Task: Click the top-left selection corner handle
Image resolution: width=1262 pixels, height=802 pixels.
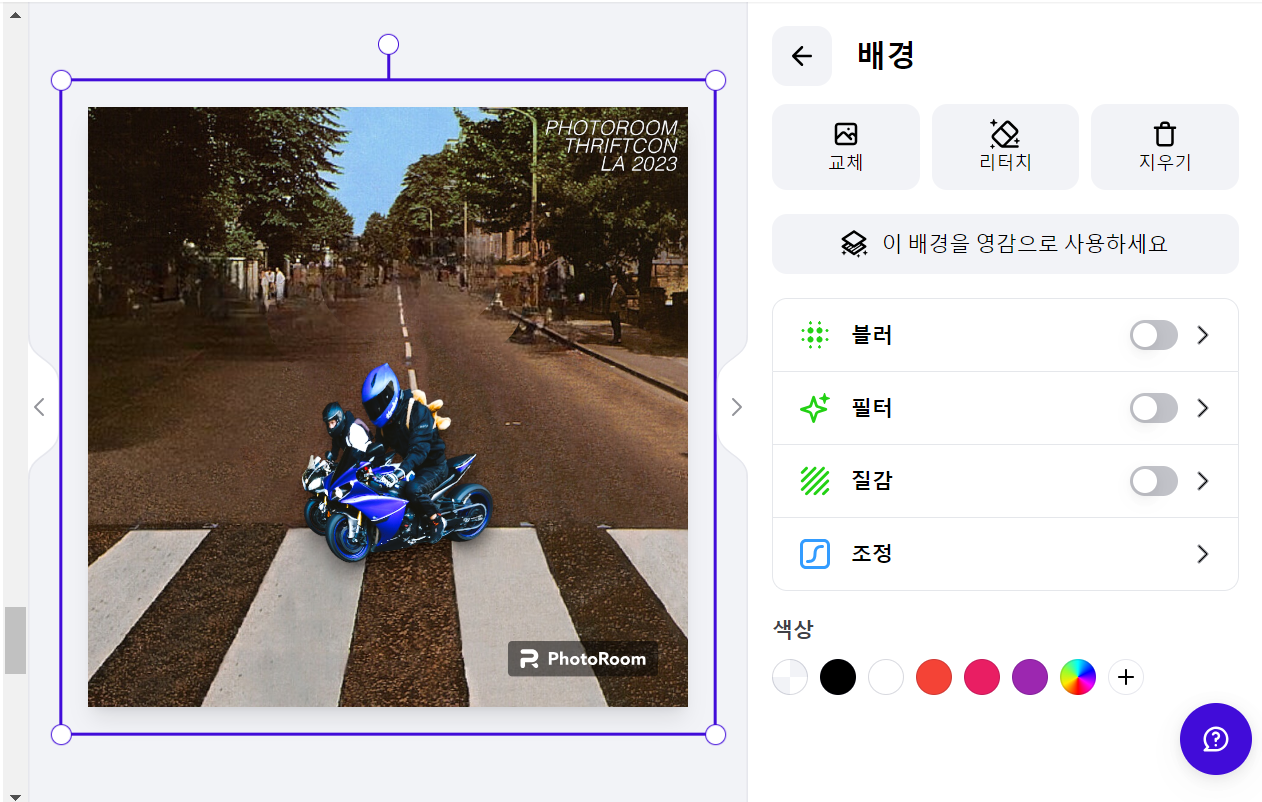Action: pos(61,80)
